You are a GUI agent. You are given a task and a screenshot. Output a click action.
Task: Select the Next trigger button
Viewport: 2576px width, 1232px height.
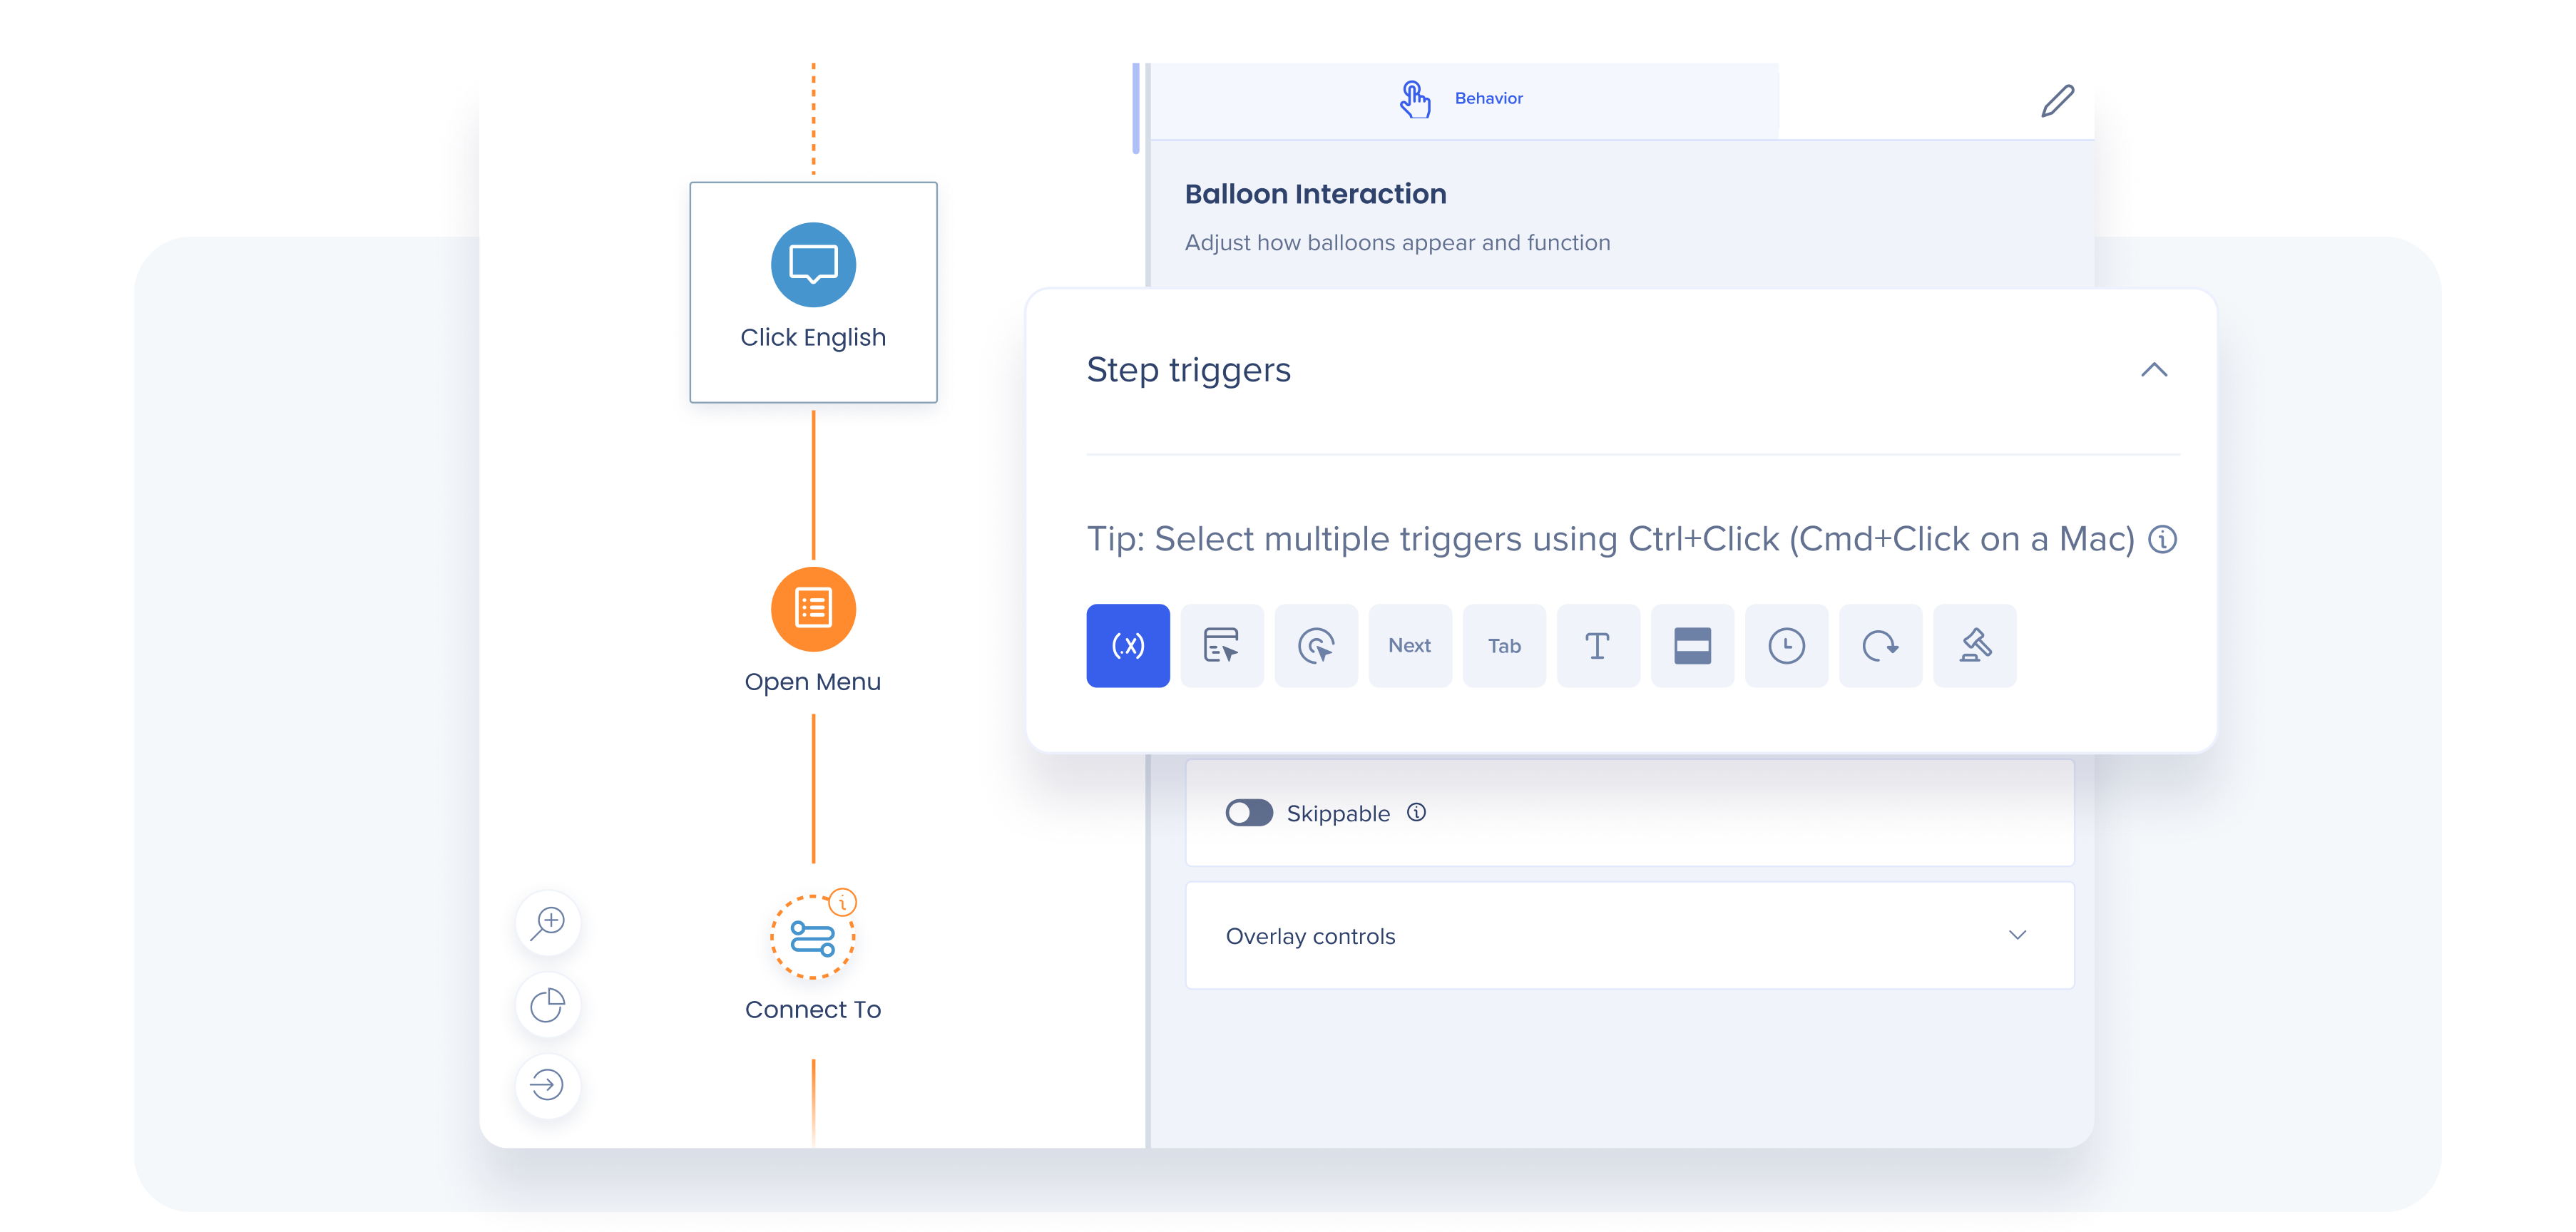[x=1409, y=645]
